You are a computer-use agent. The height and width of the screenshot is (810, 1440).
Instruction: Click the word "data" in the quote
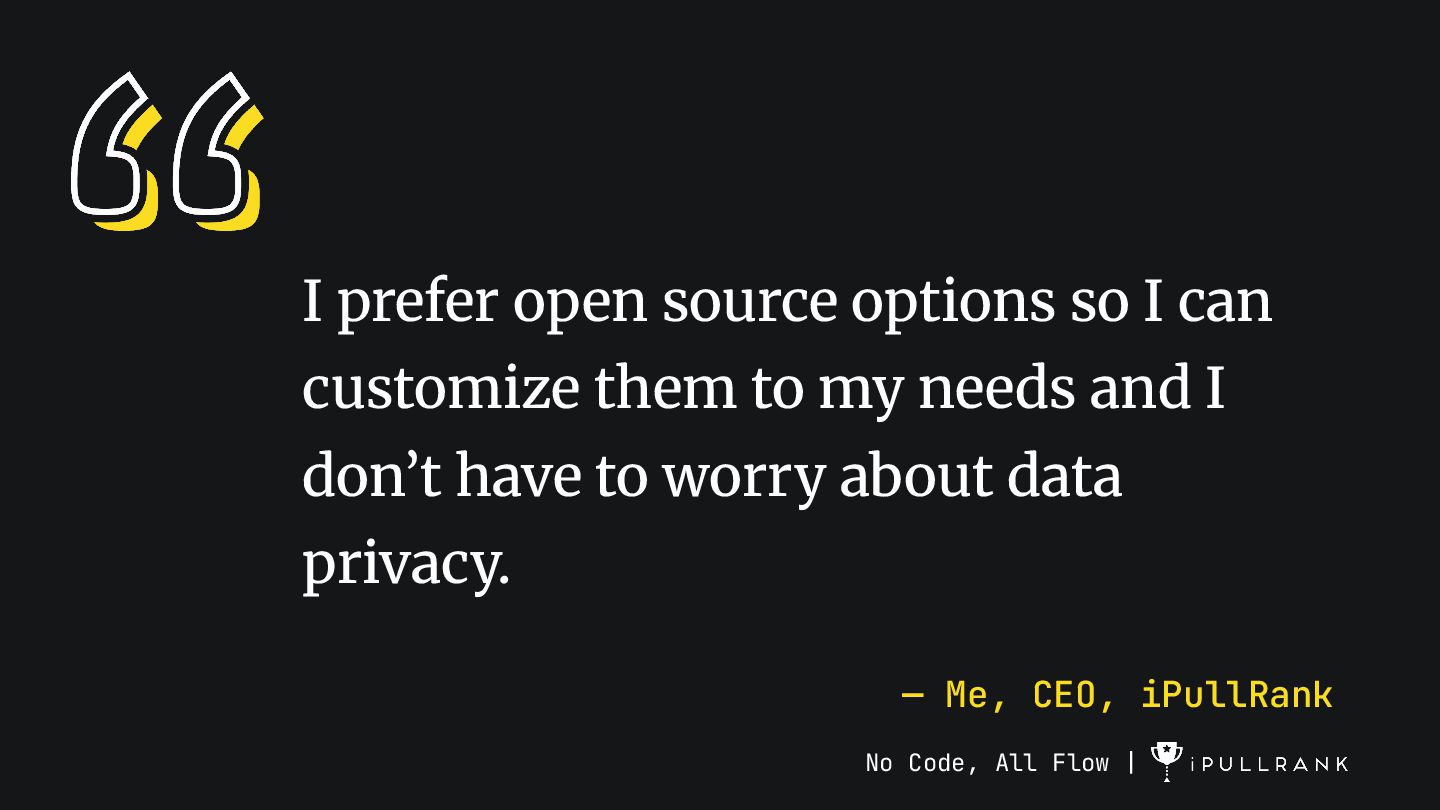(1064, 476)
